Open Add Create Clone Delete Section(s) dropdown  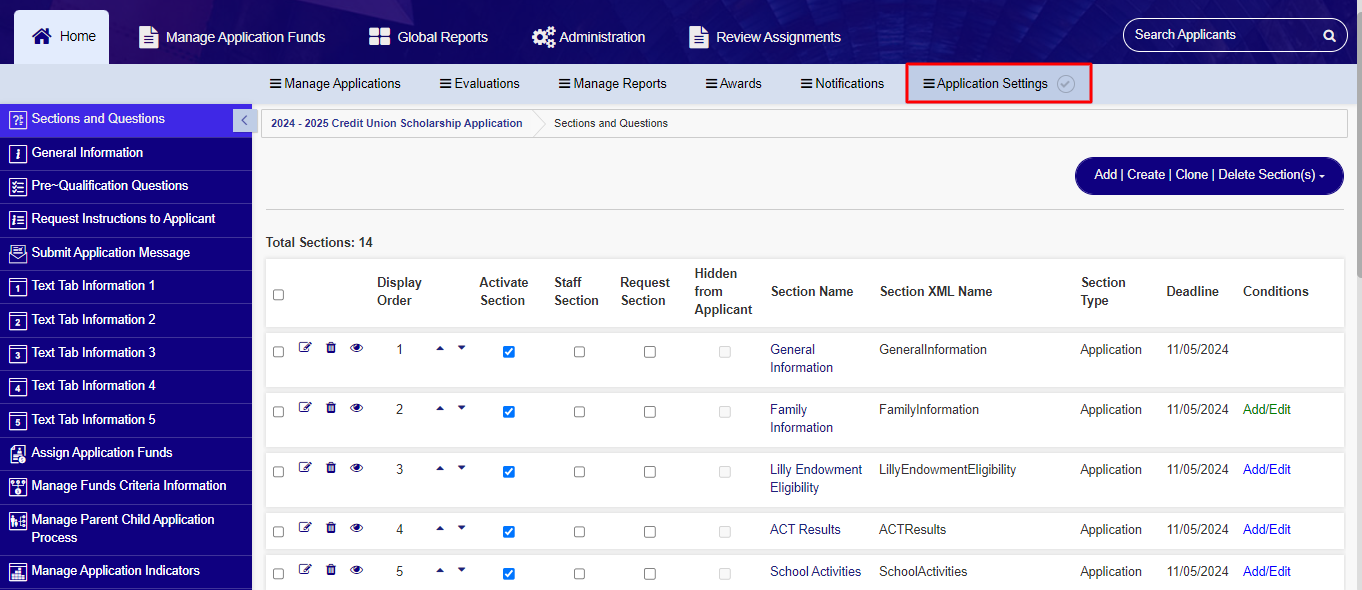(1209, 175)
